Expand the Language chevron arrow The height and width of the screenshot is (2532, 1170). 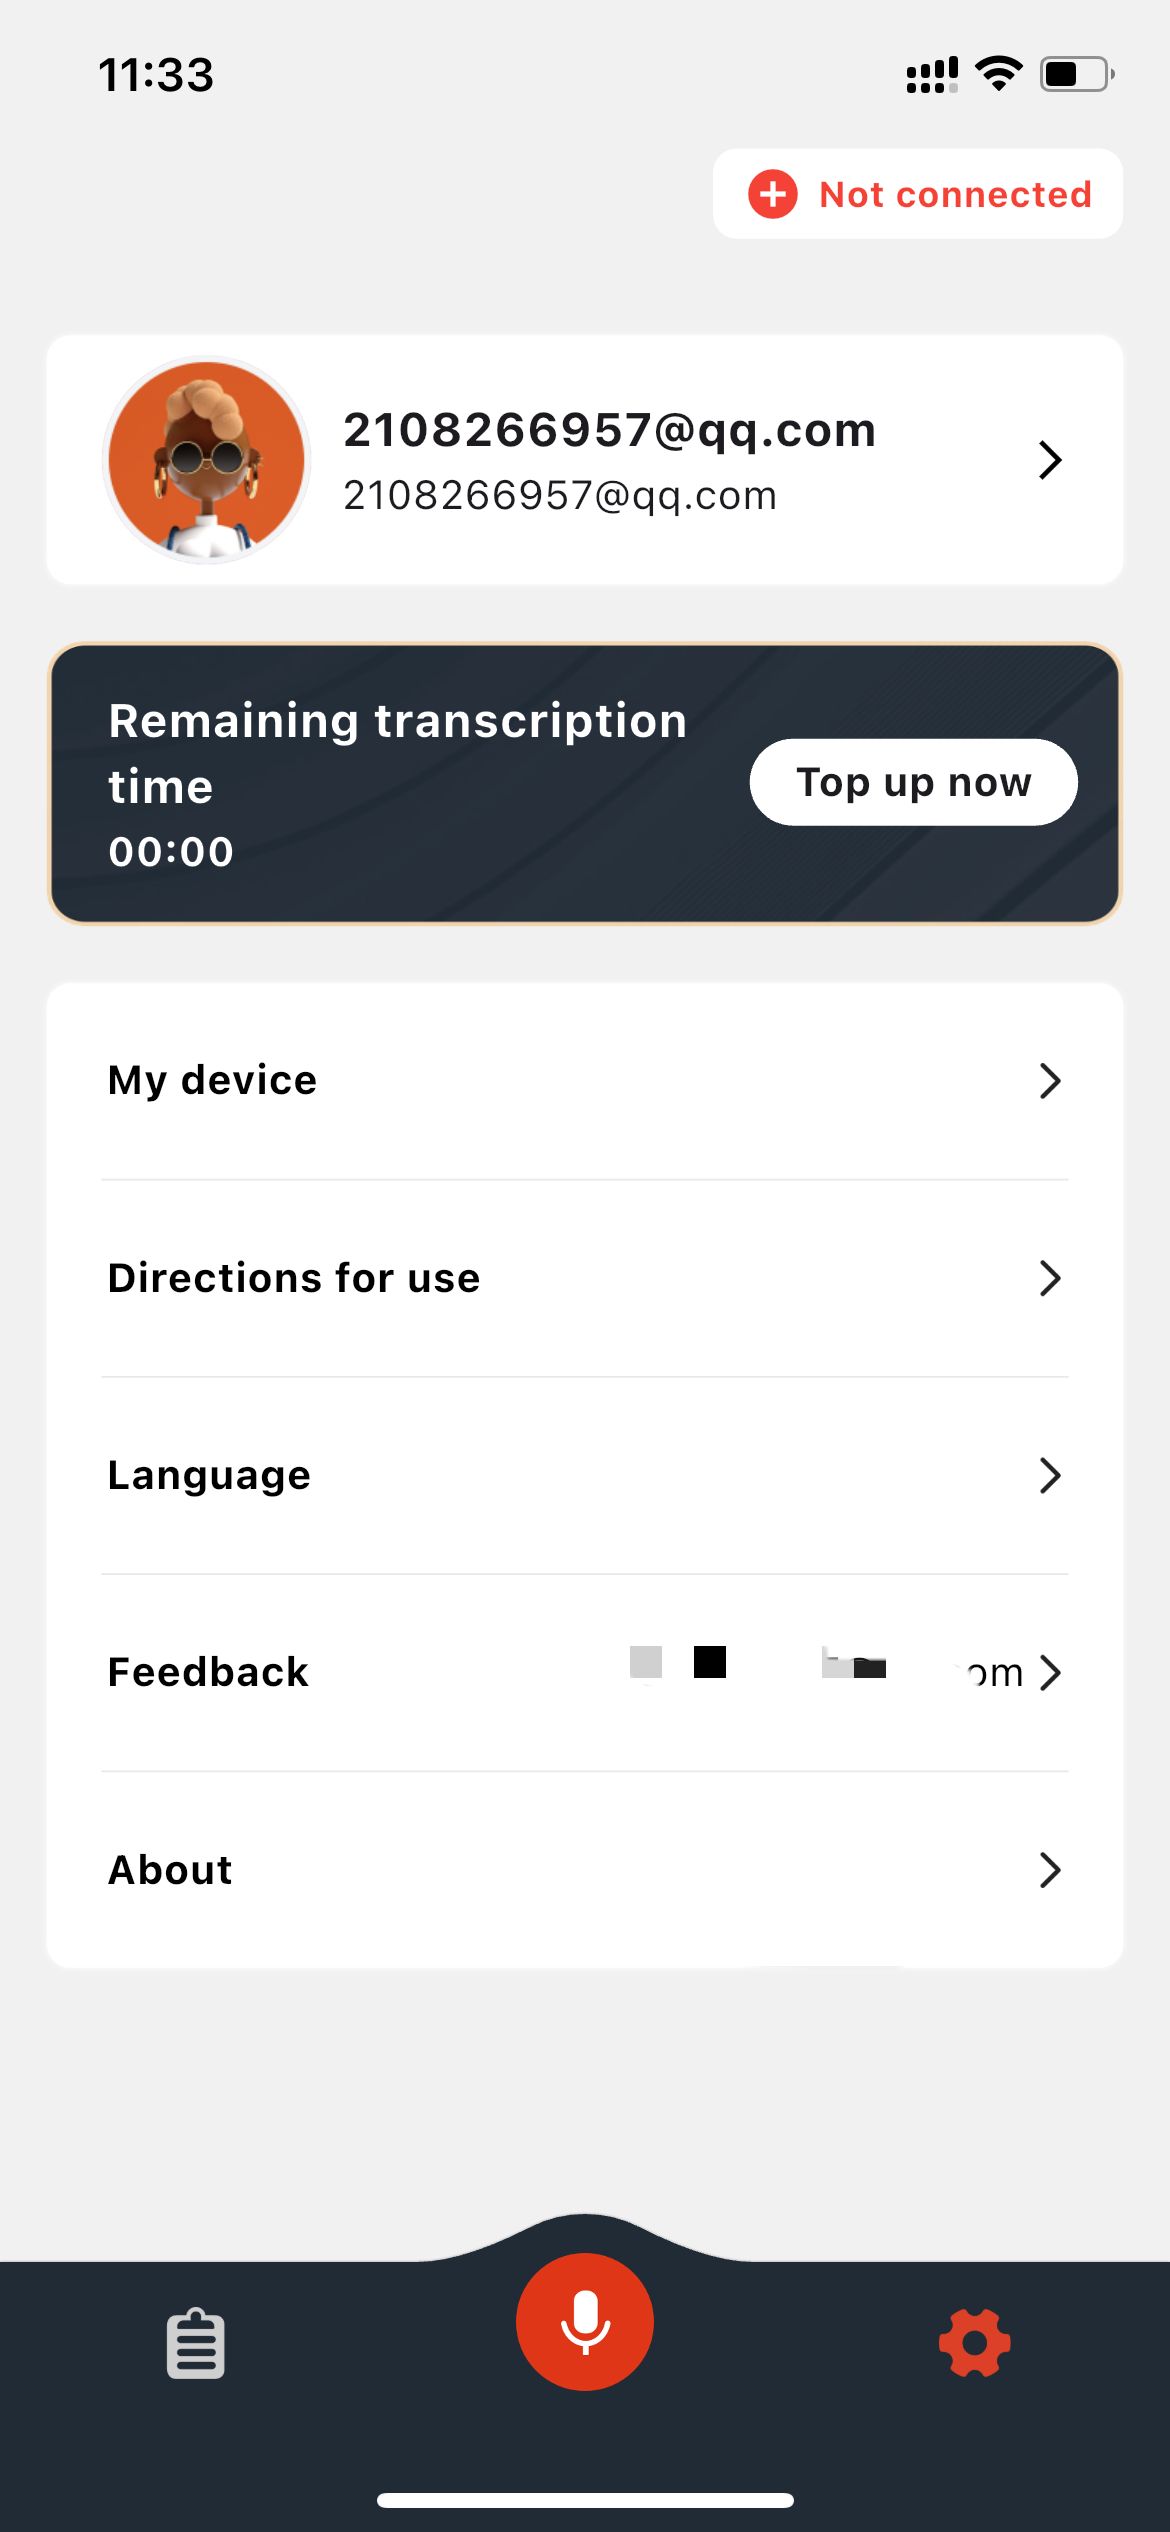[x=1049, y=1475]
